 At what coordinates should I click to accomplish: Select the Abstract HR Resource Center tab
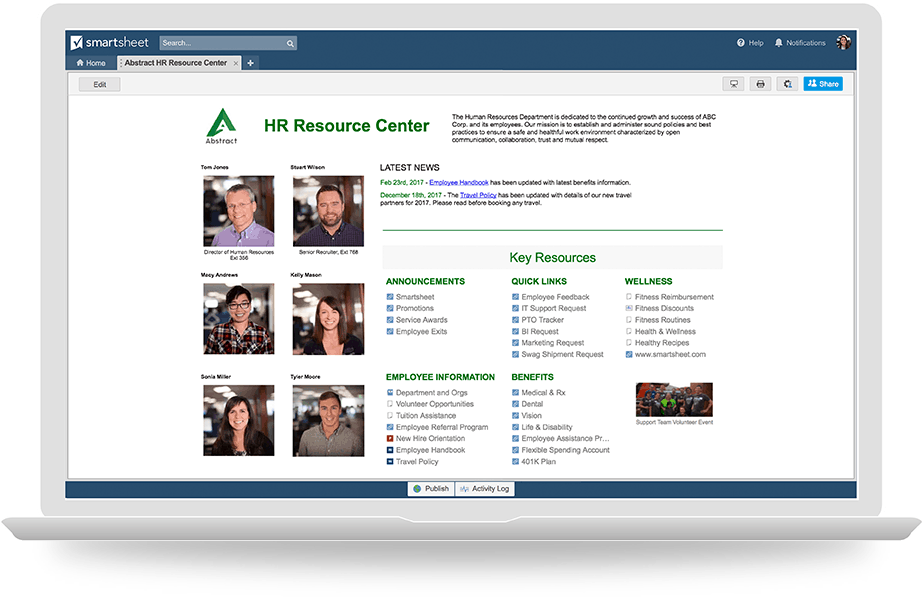pos(175,63)
